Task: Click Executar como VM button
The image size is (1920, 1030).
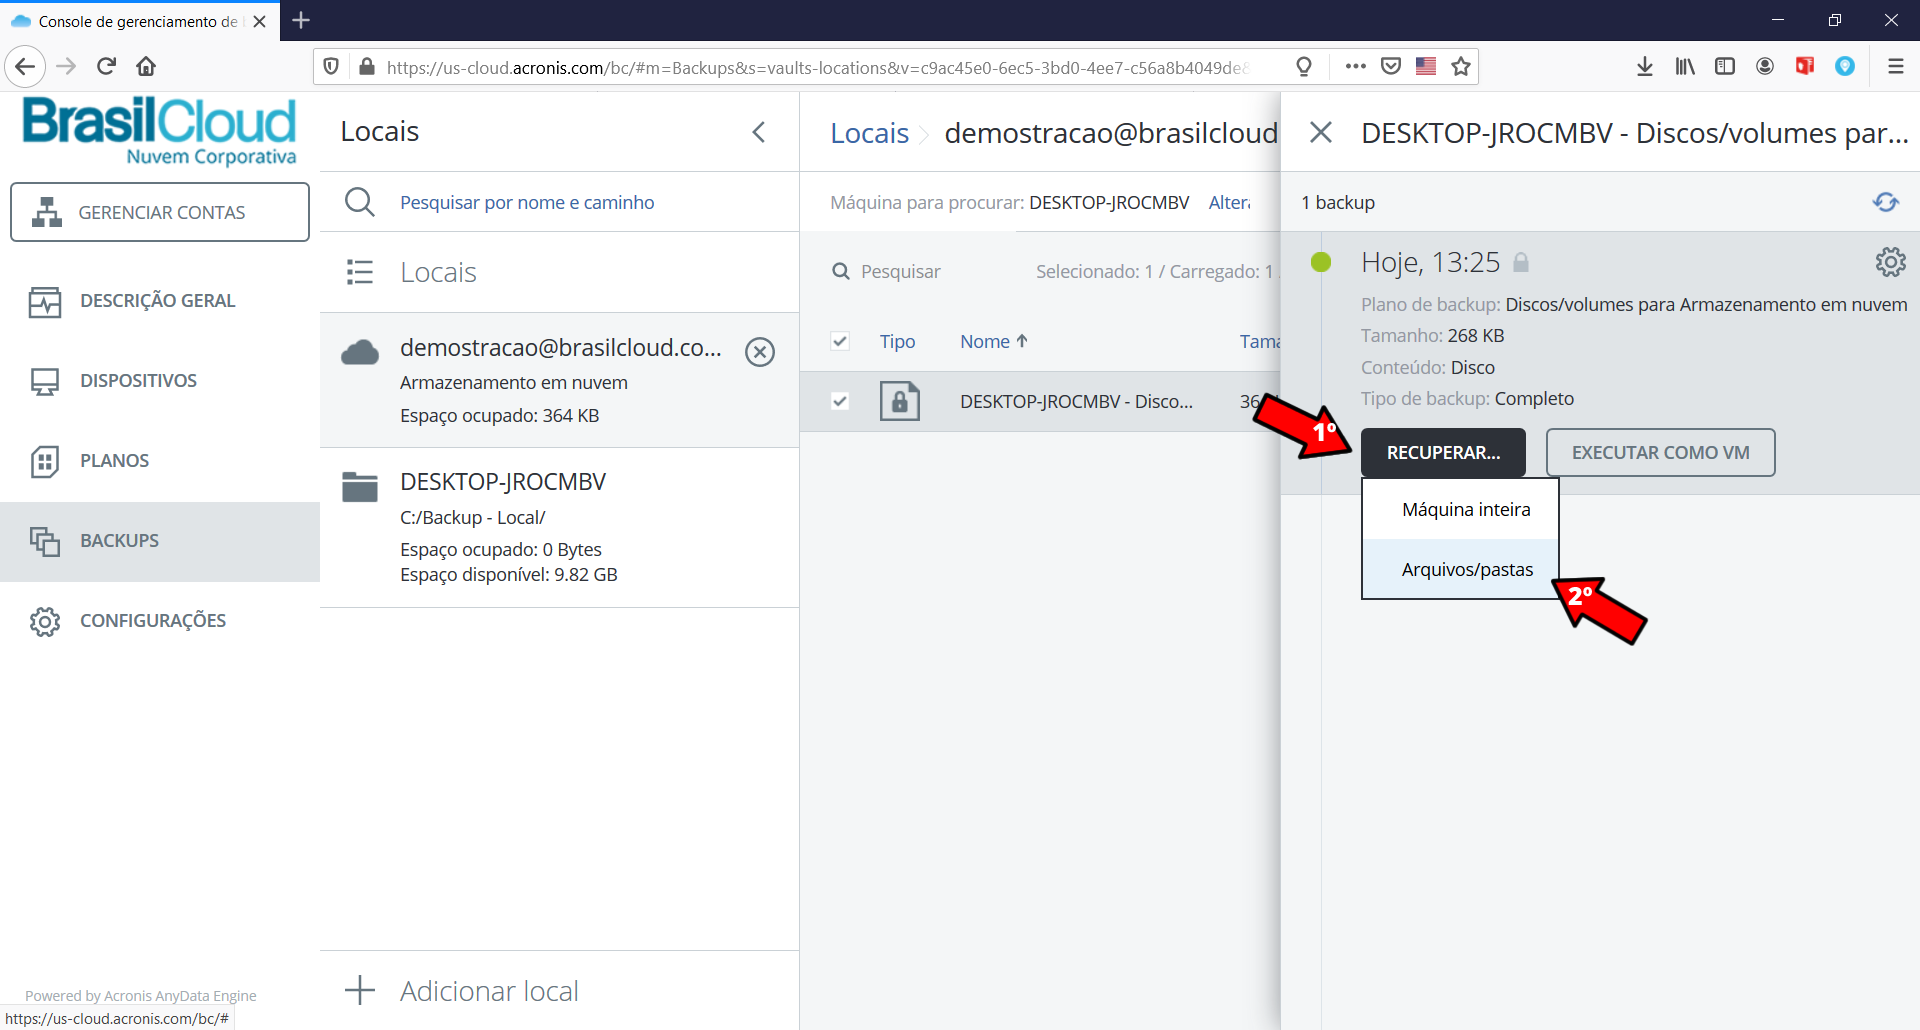Action: 1660,452
